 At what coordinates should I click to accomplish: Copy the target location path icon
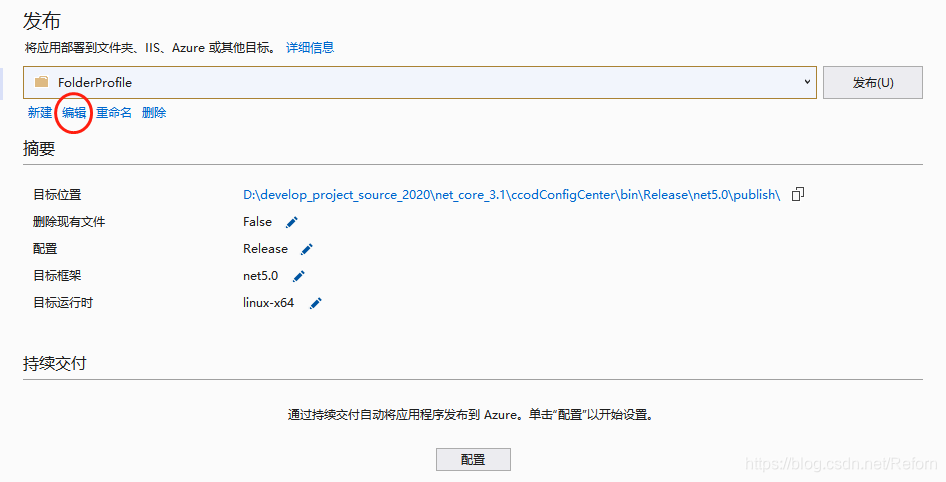pyautogui.click(x=798, y=194)
